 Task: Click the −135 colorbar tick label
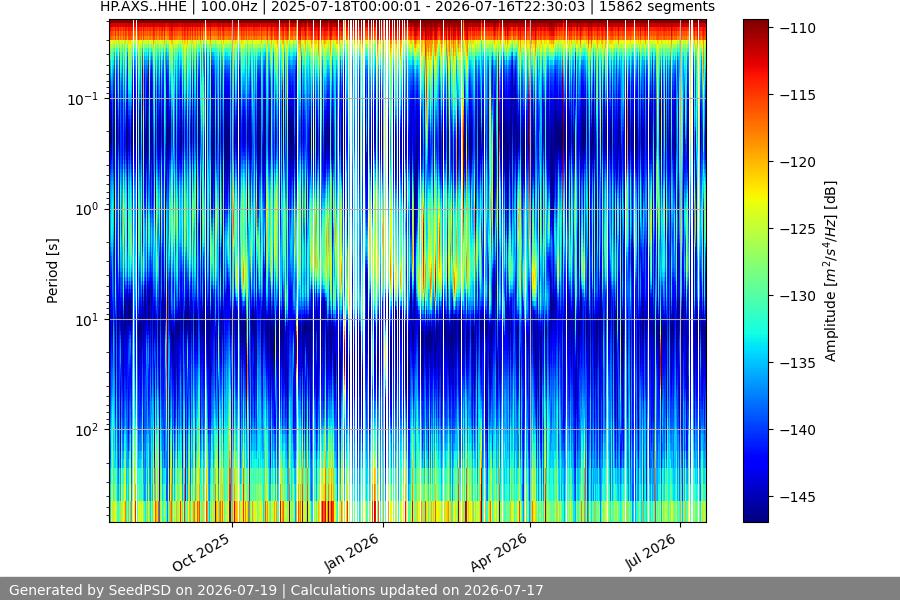click(x=798, y=363)
